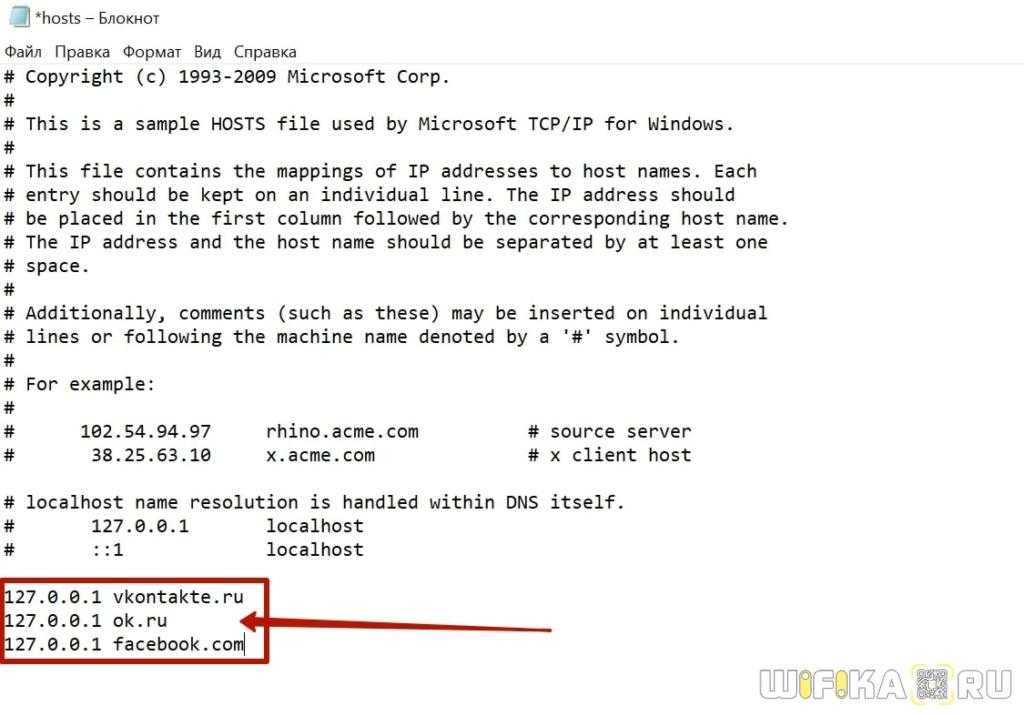Screen dimensions: 1024x716
Task: Open the Вид menu
Action: click(x=208, y=52)
